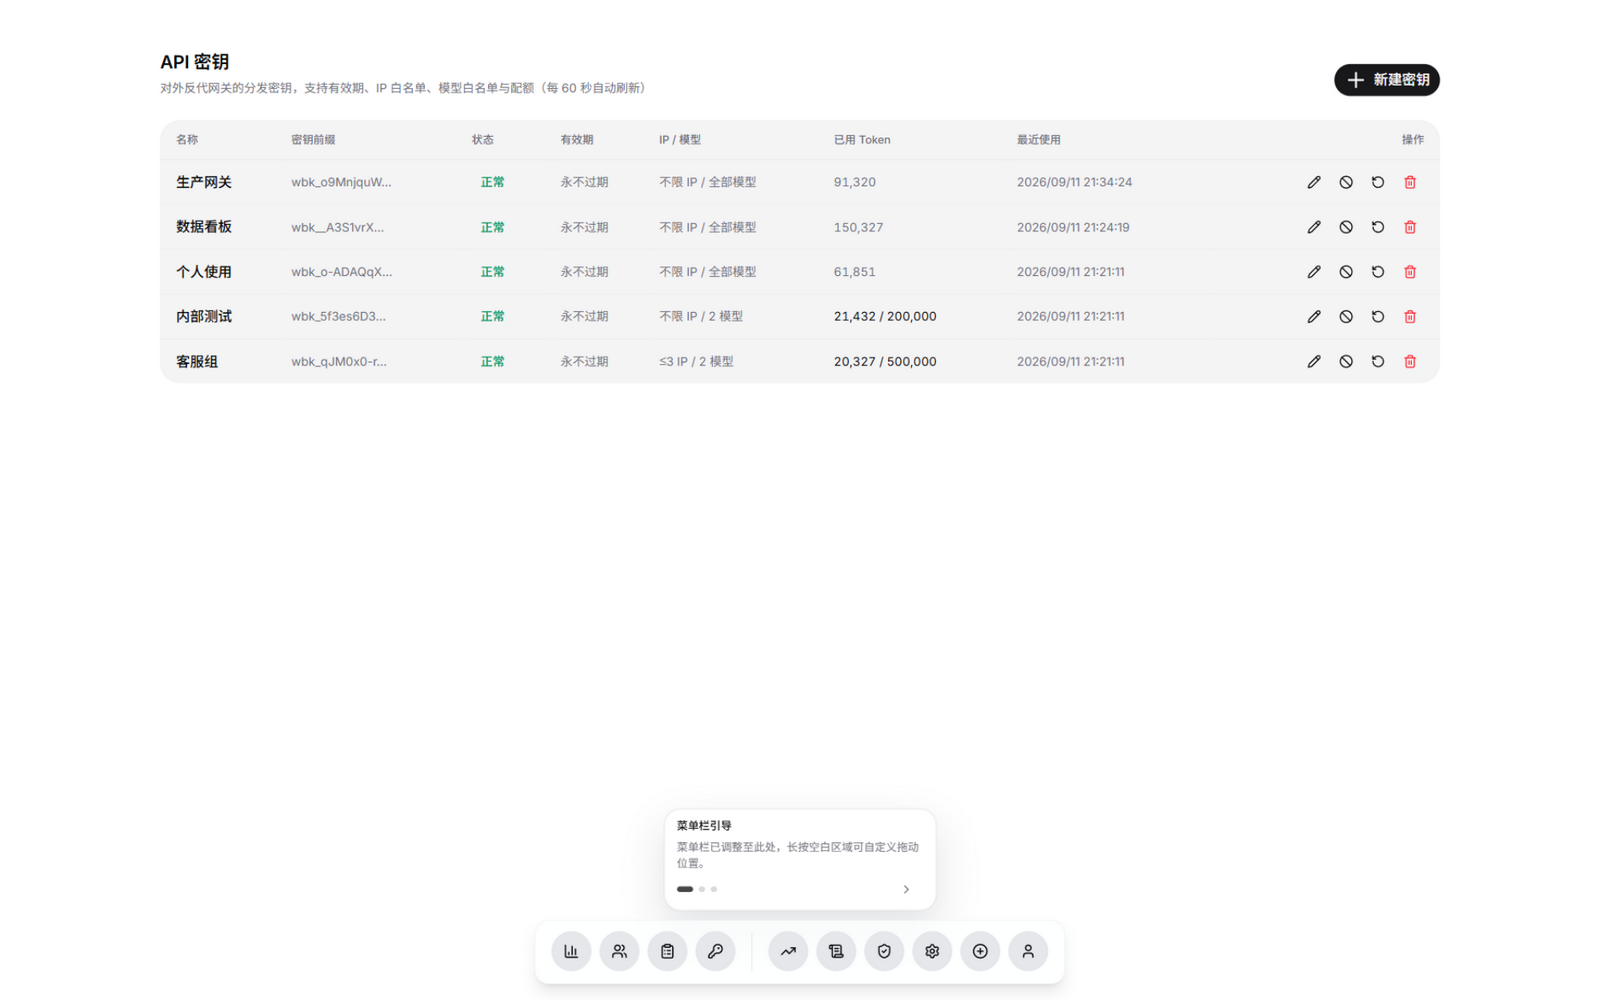Image resolution: width=1600 pixels, height=1000 pixels.
Task: Open the trending arrow menu icon
Action: pos(788,951)
